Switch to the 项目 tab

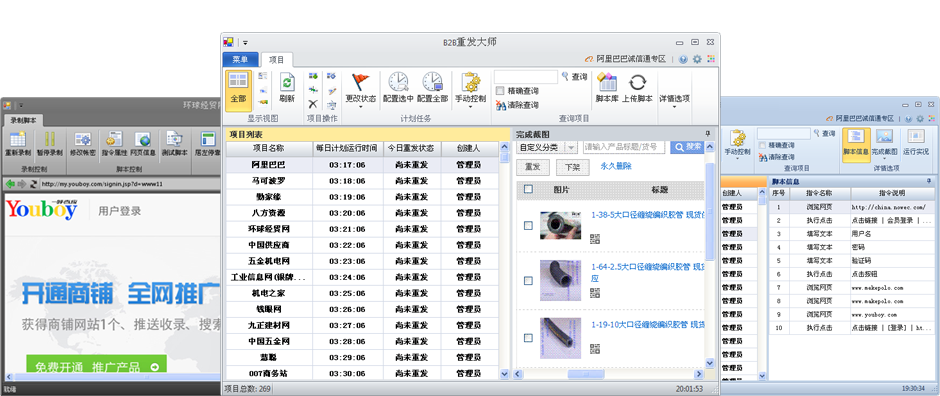276,59
